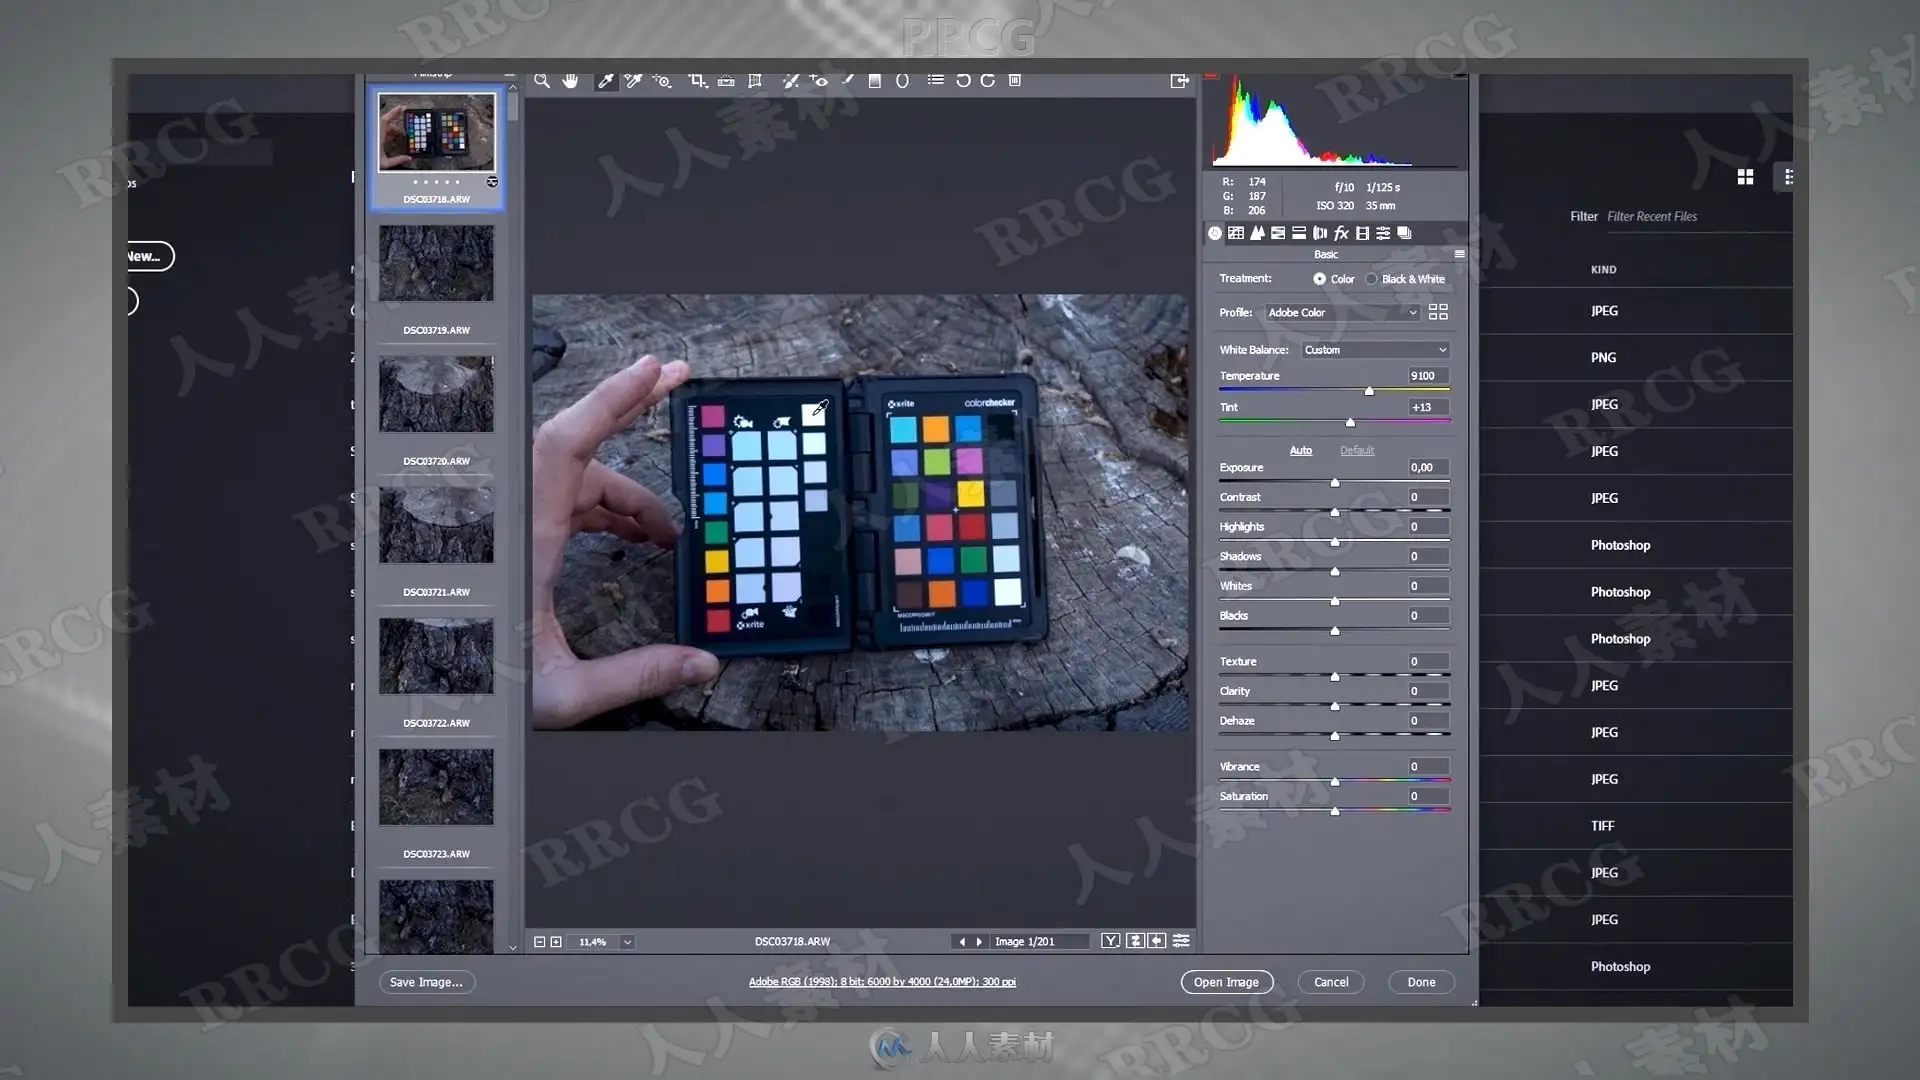
Task: Select Black & White treatment option
Action: pos(1371,279)
